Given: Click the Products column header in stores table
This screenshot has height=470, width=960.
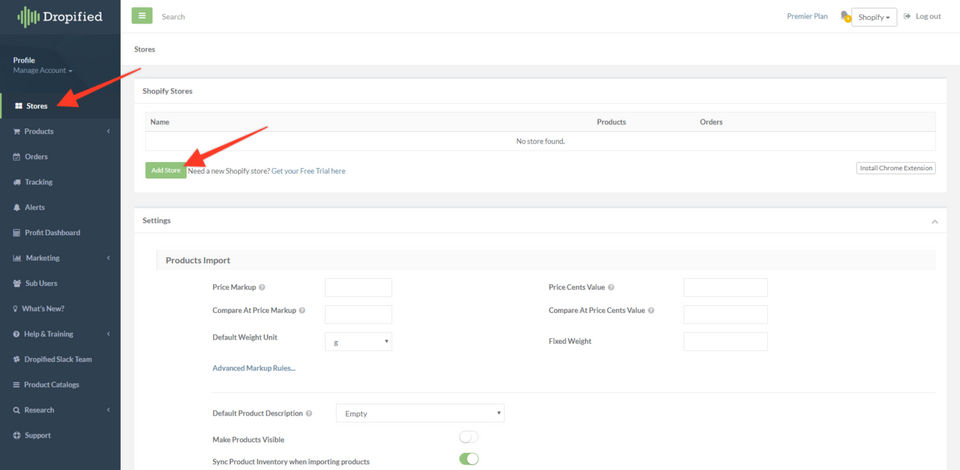Looking at the screenshot, I should [x=611, y=122].
